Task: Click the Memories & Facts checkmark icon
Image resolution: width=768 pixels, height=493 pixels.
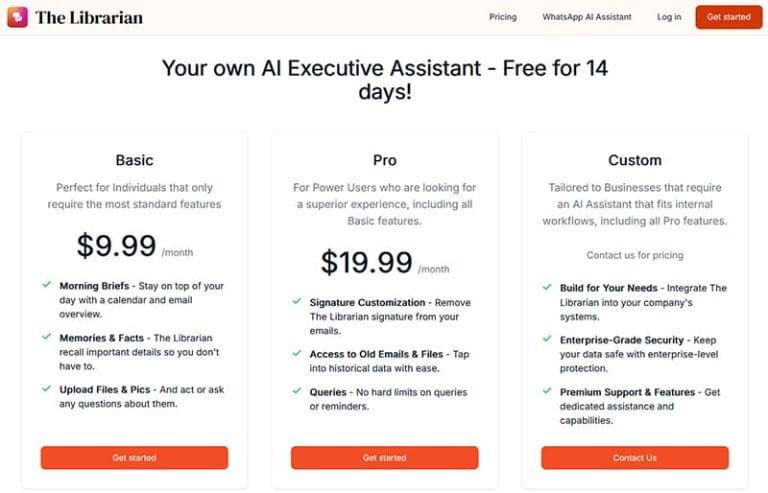Action: click(x=46, y=337)
